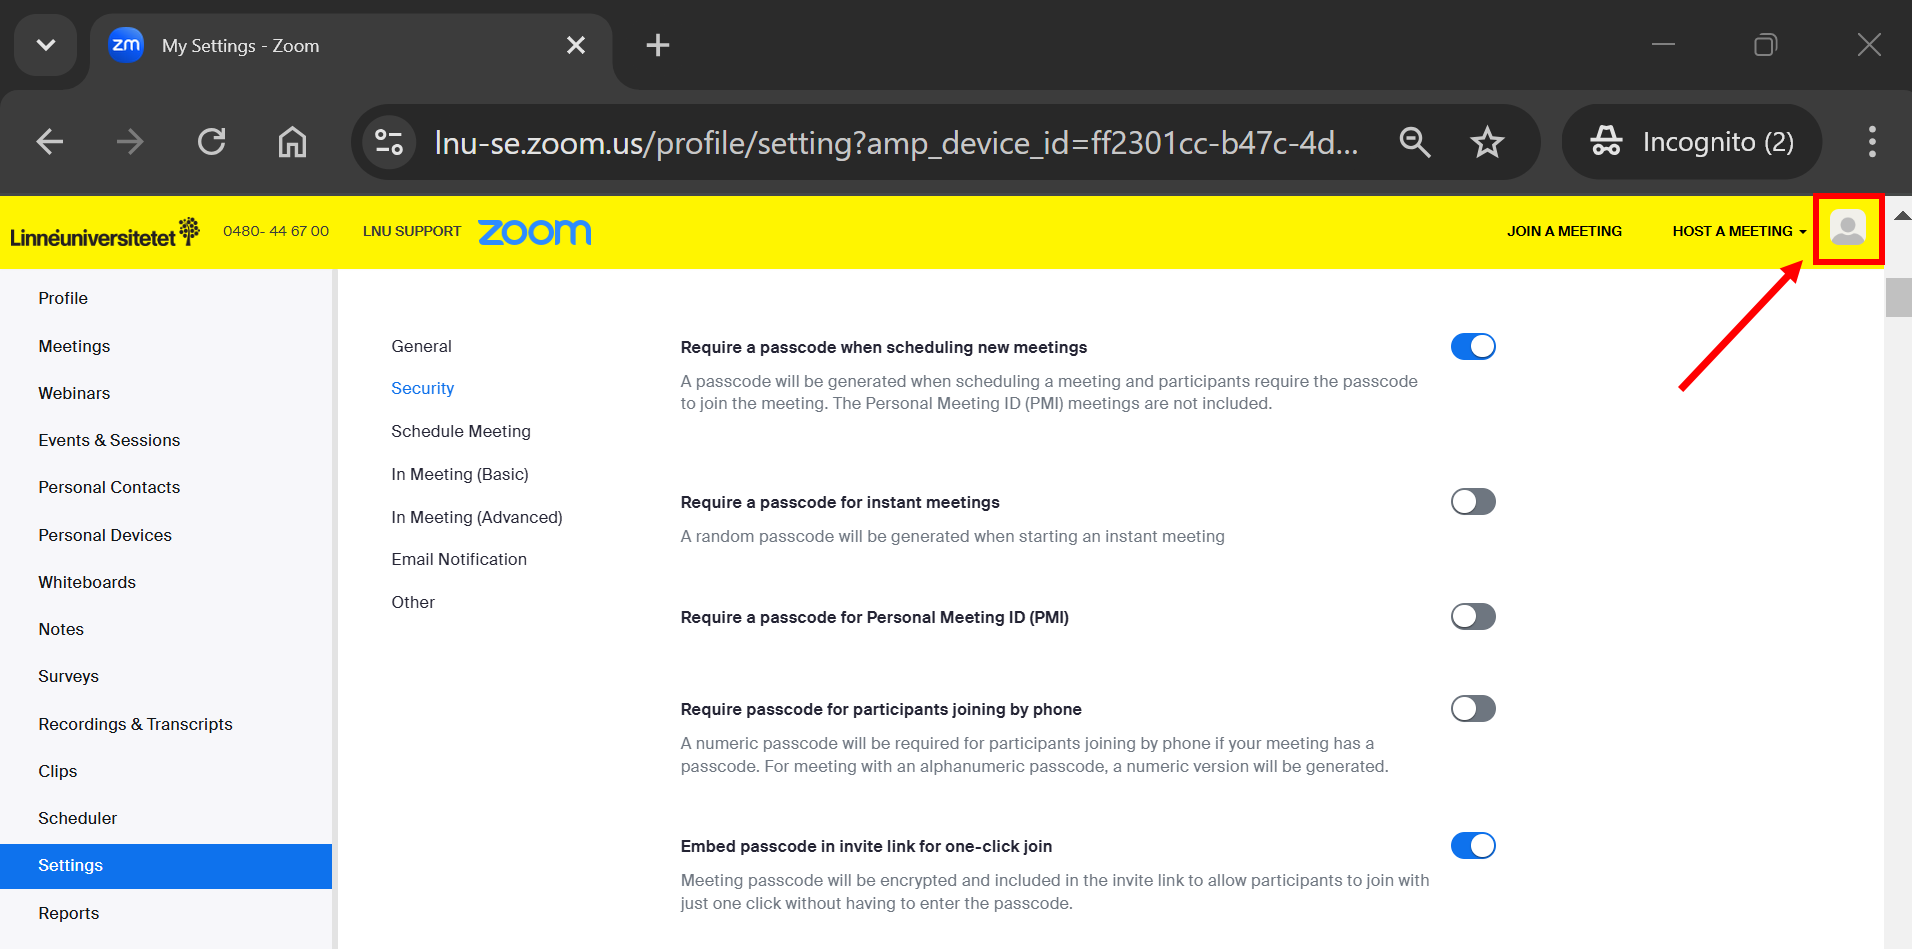Image resolution: width=1912 pixels, height=949 pixels.
Task: Jump to the Schedule Meeting section
Action: point(461,431)
